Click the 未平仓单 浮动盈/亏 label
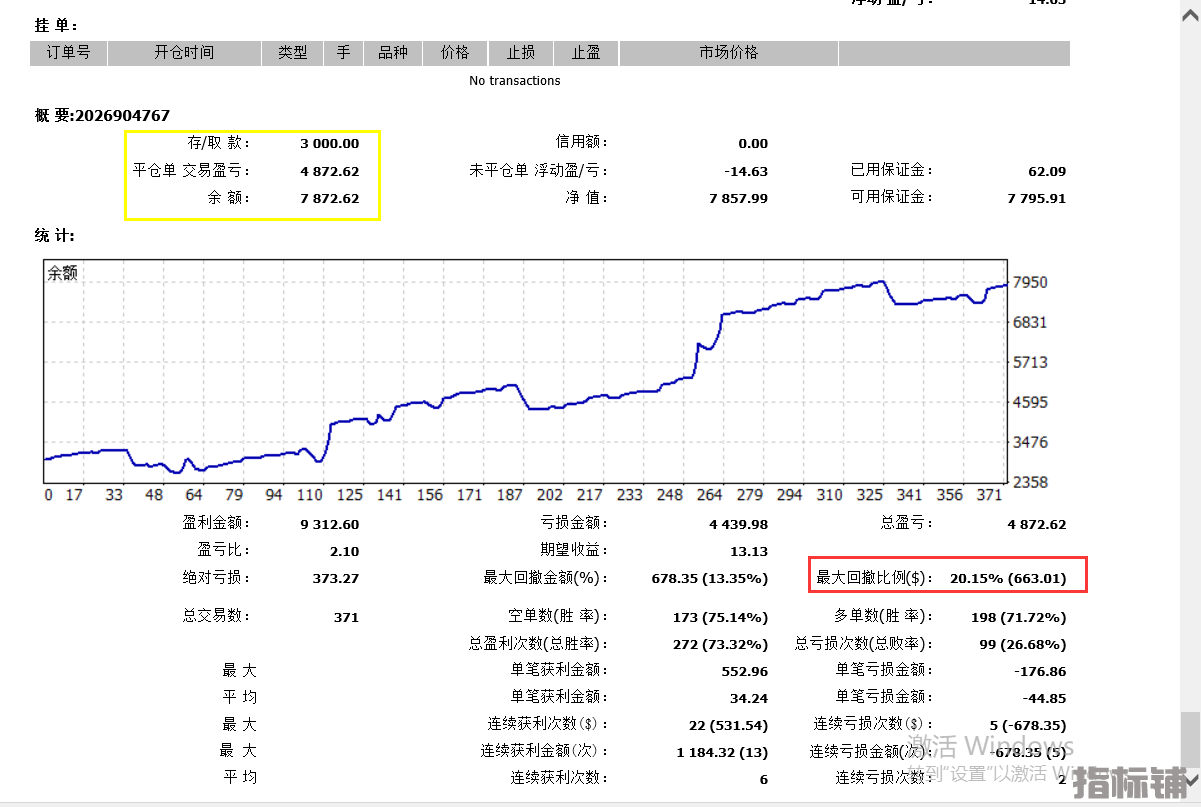The image size is (1201, 807). [538, 171]
